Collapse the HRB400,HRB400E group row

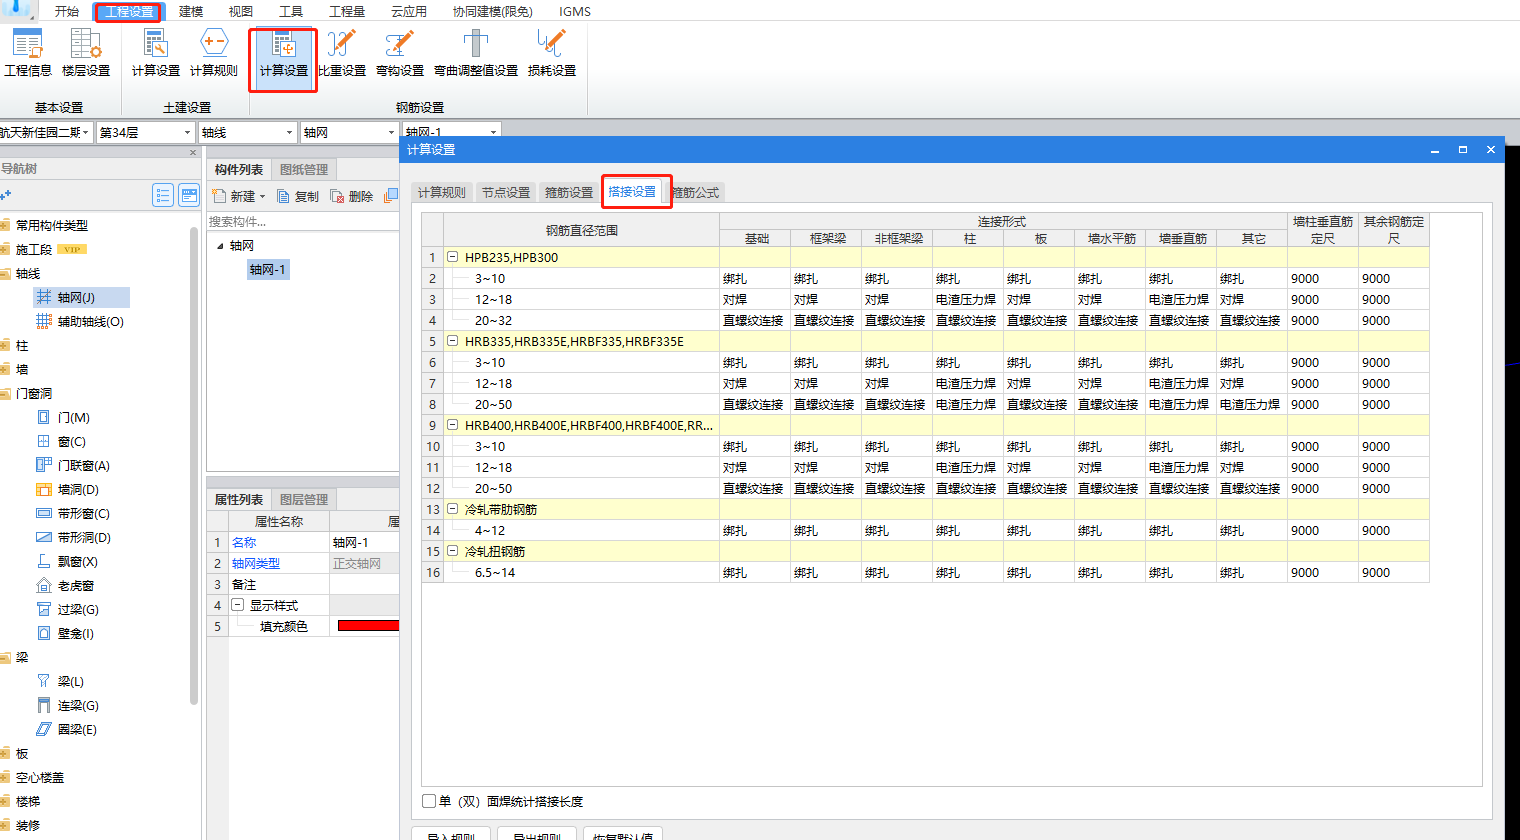[452, 425]
